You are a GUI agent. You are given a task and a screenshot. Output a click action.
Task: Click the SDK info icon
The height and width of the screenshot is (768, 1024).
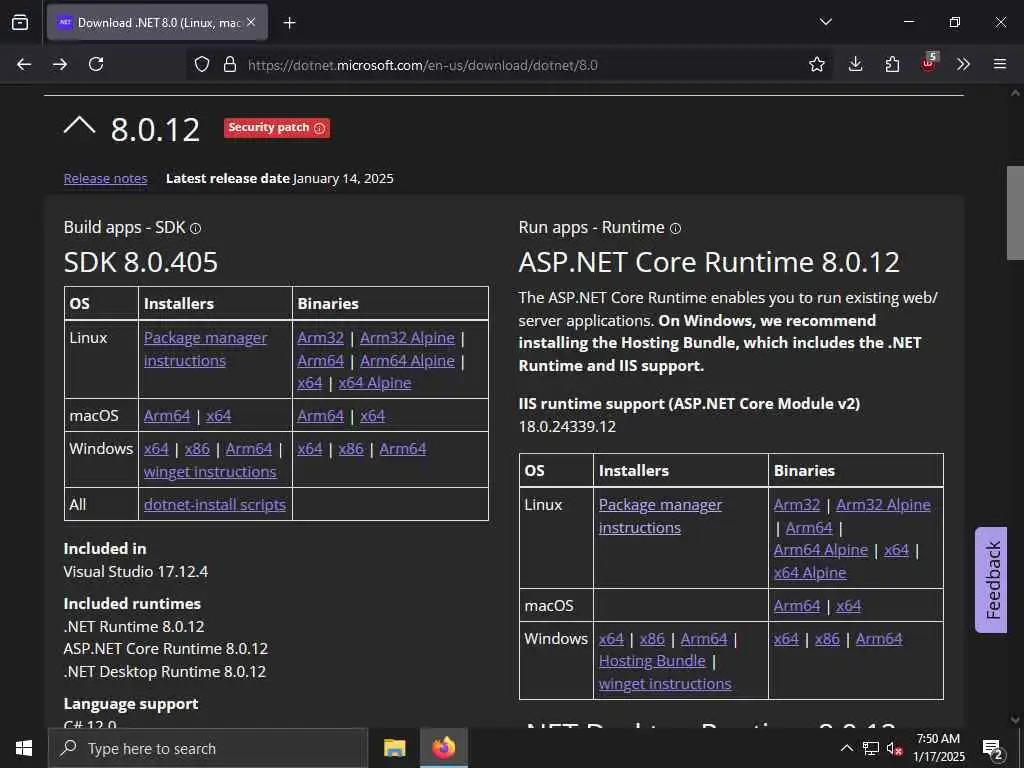tap(195, 228)
